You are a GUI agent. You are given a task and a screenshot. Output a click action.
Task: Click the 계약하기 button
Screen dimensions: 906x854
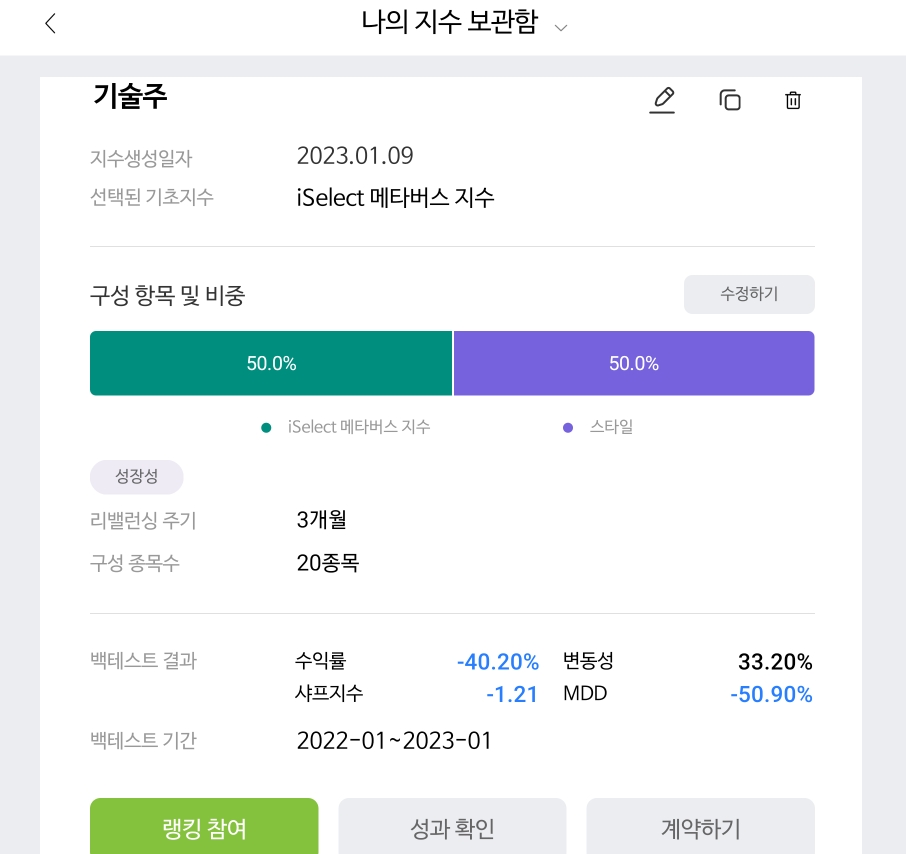(700, 826)
